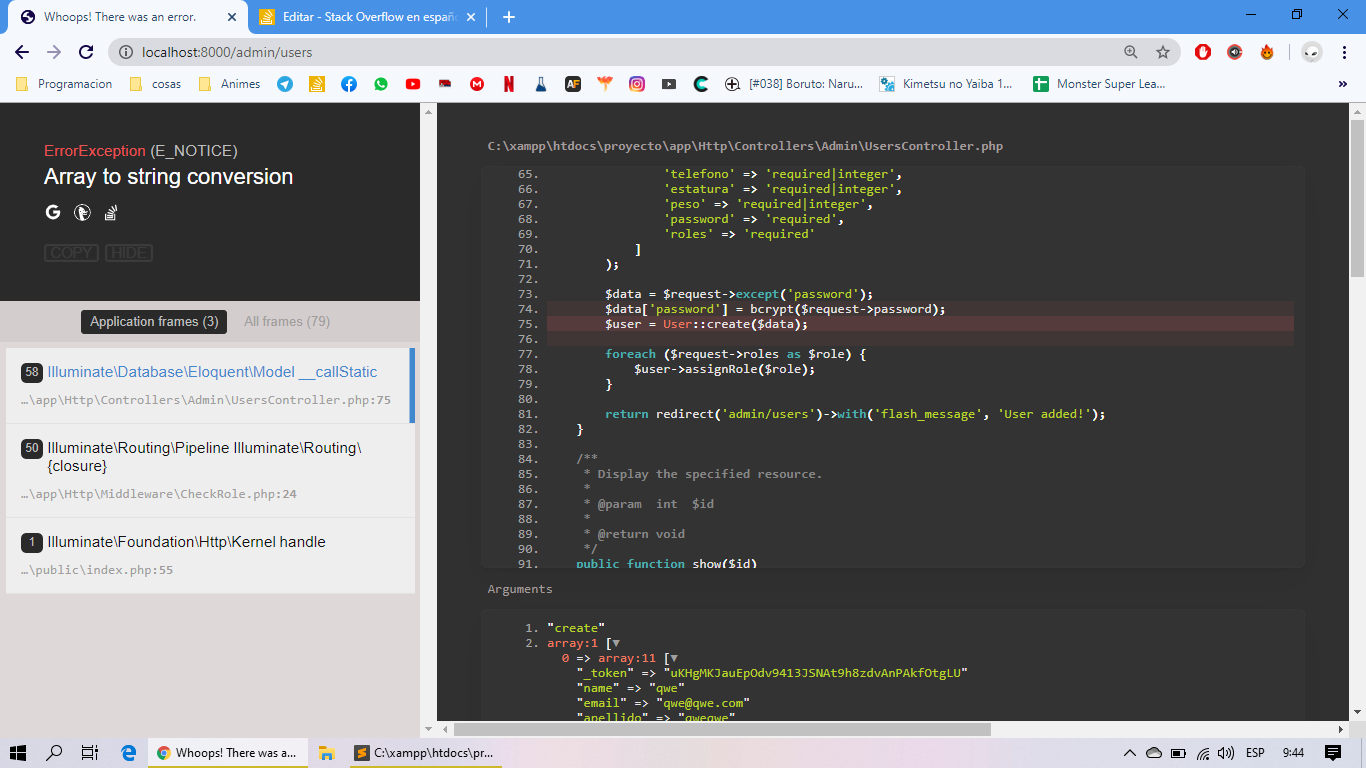The width and height of the screenshot is (1366, 768).
Task: Click the horizontal scrollbar at page bottom
Action: click(722, 730)
